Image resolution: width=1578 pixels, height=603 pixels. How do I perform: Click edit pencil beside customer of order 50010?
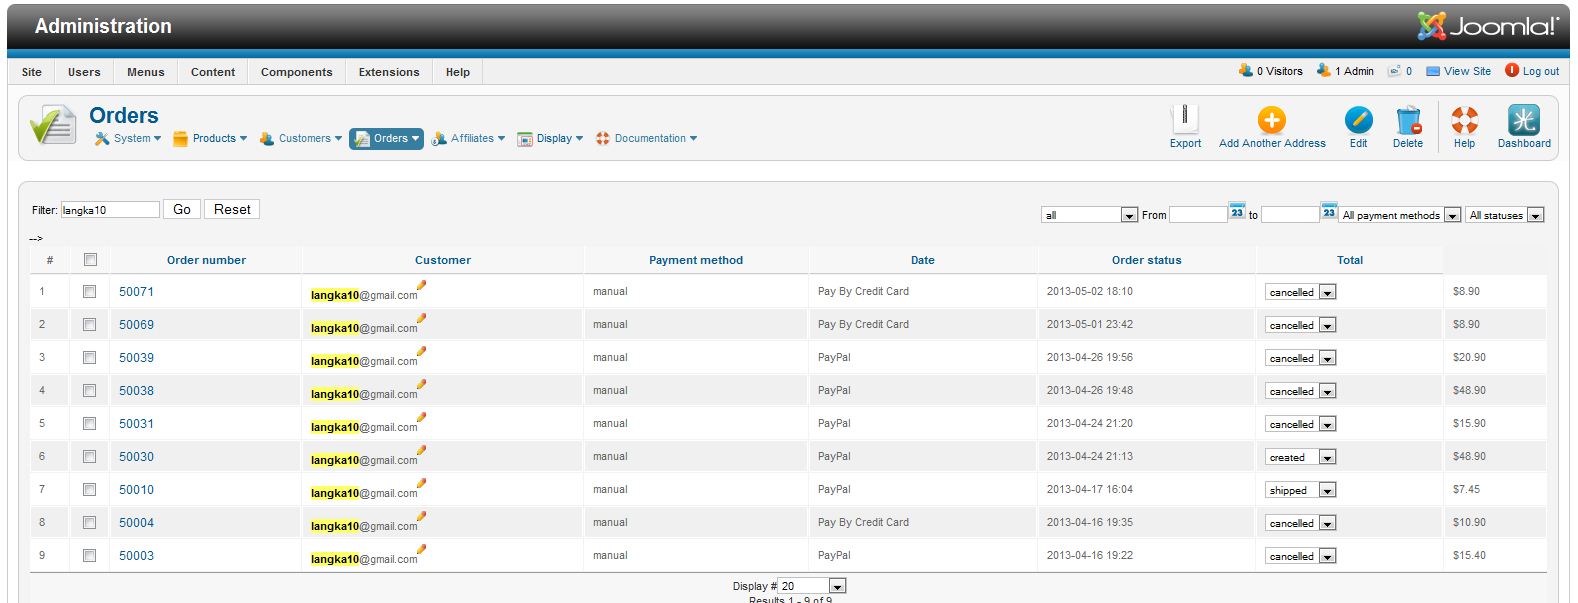pyautogui.click(x=422, y=483)
